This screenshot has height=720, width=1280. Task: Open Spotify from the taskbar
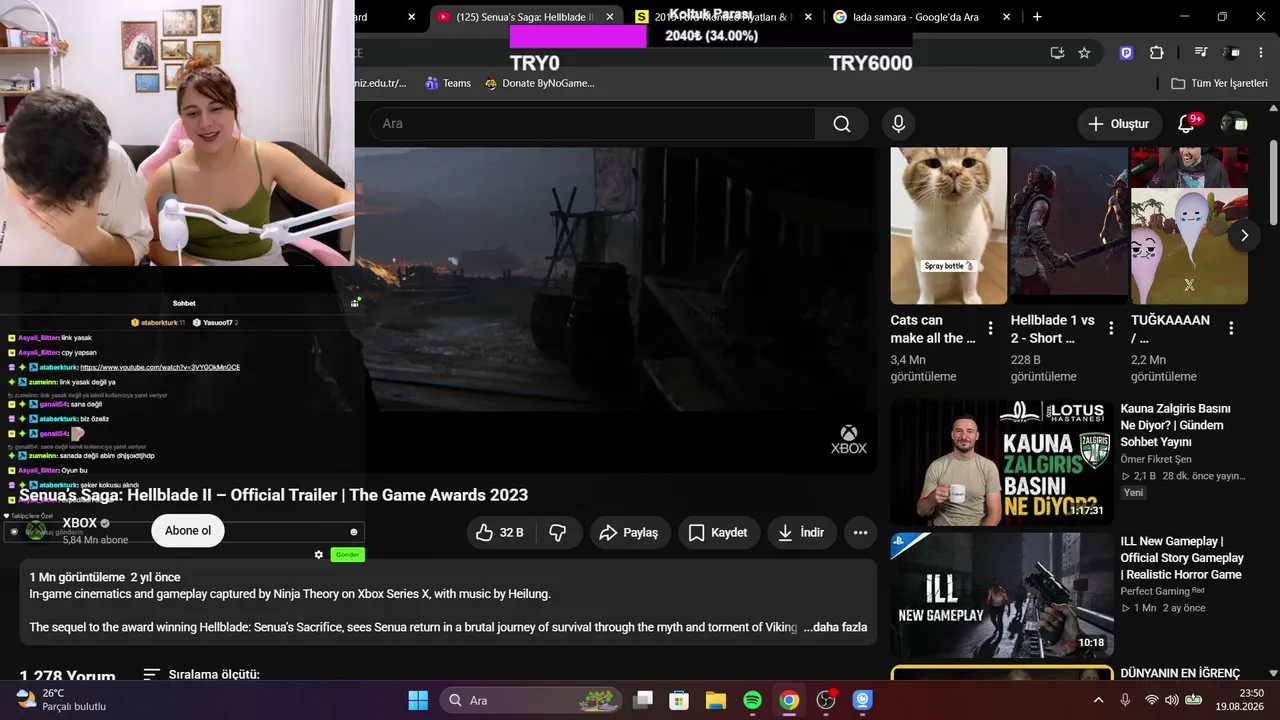click(753, 700)
